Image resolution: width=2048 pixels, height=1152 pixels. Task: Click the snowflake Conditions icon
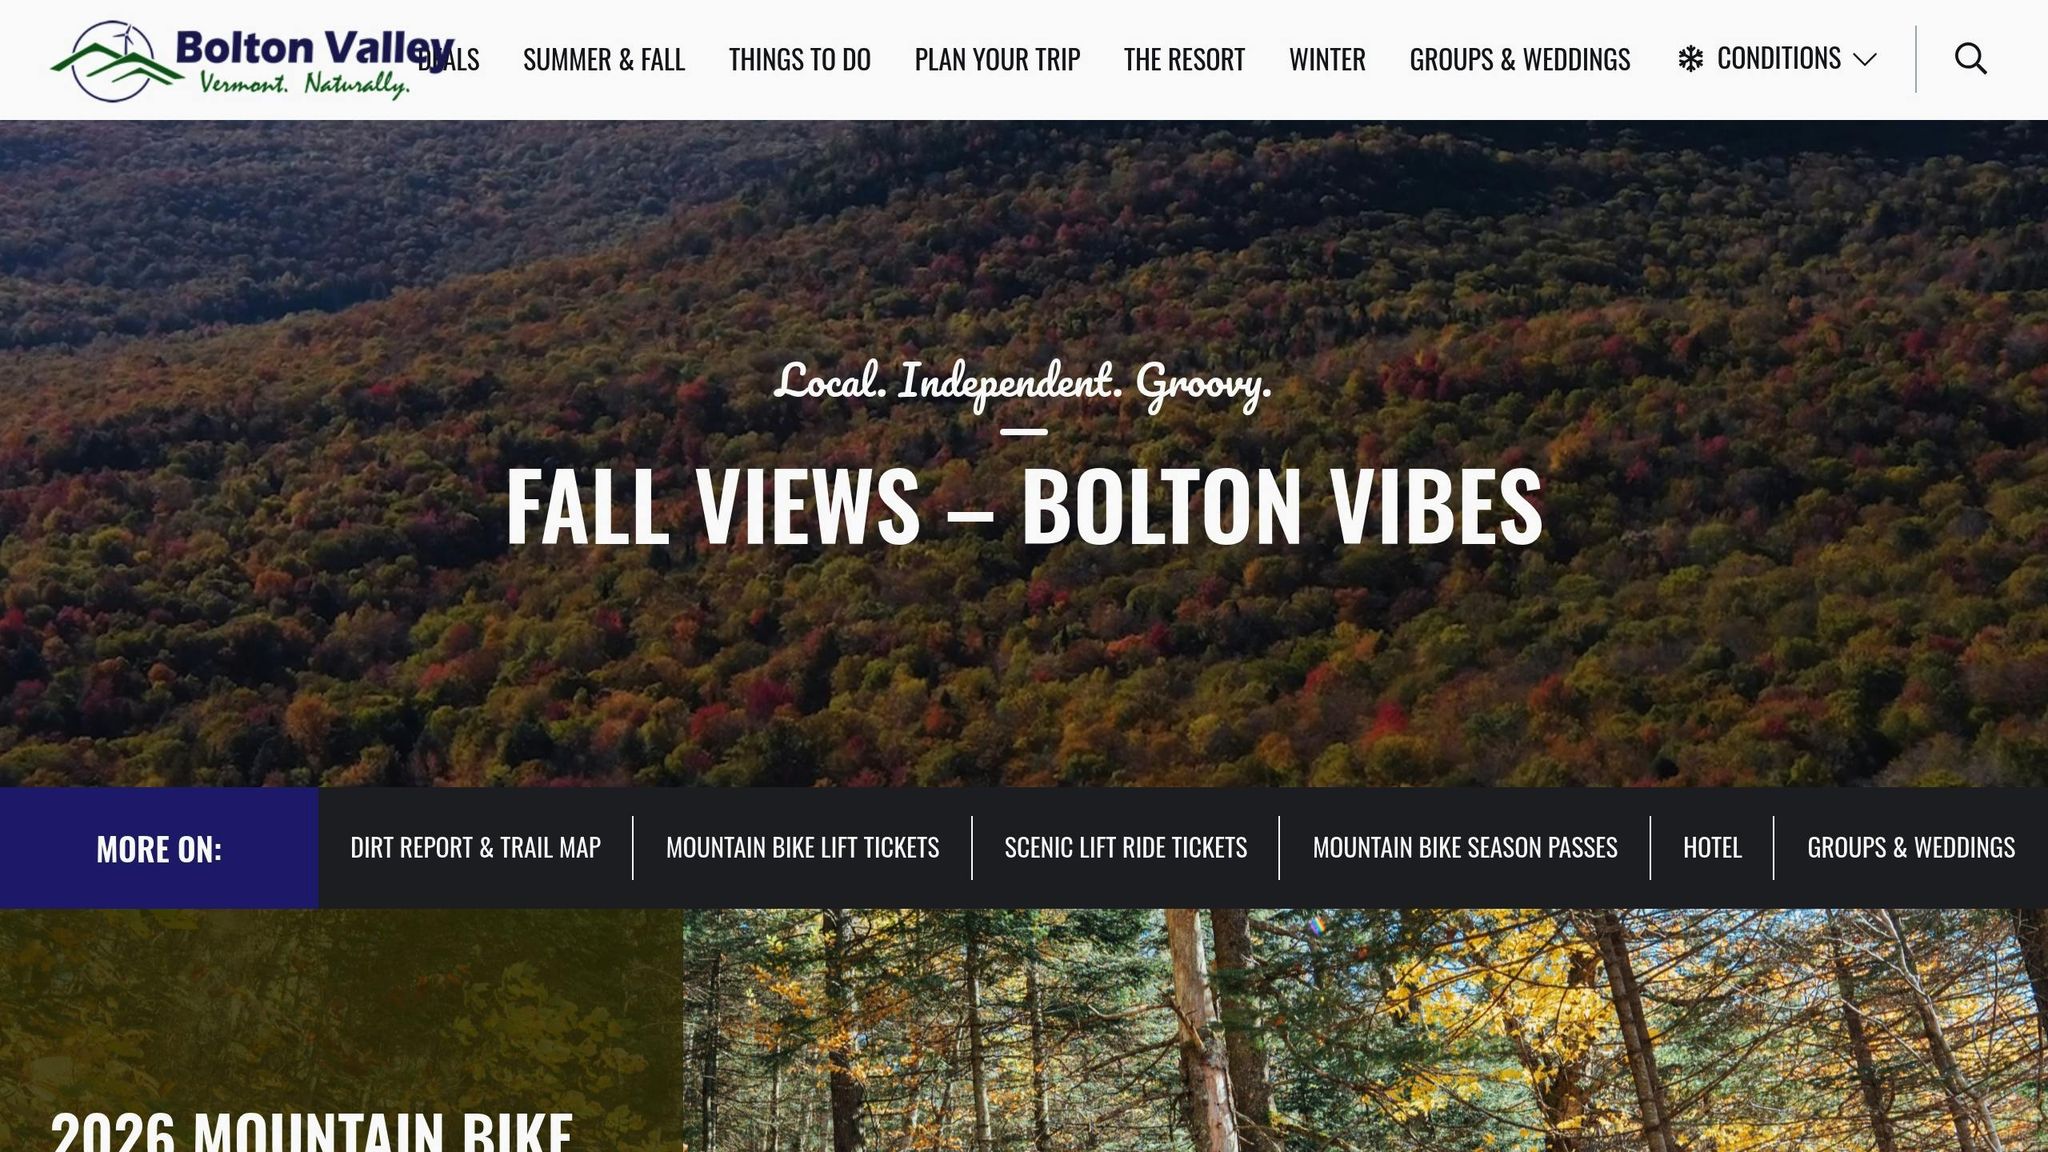[x=1690, y=59]
